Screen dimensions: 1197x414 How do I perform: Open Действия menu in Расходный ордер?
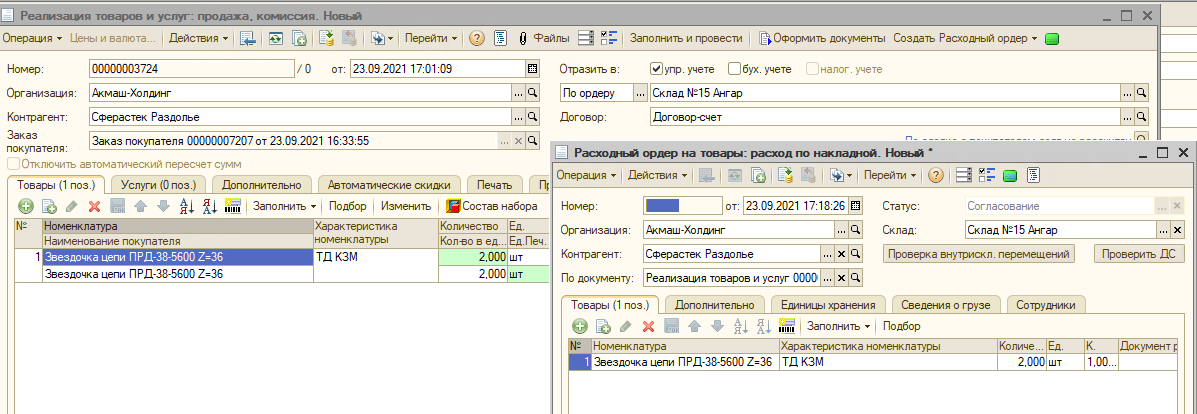point(658,176)
